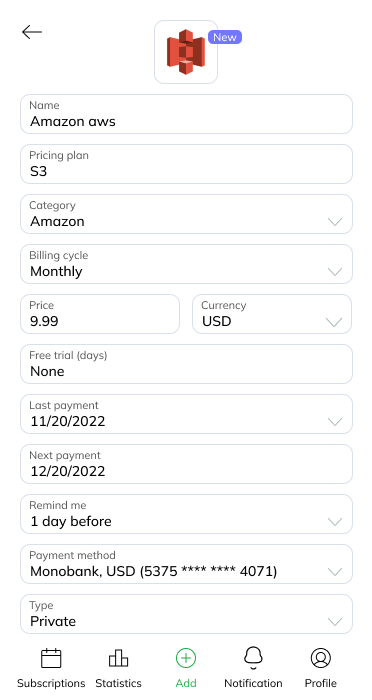Edit the Free trial days field
Image resolution: width=372 pixels, height=700 pixels.
[186, 364]
